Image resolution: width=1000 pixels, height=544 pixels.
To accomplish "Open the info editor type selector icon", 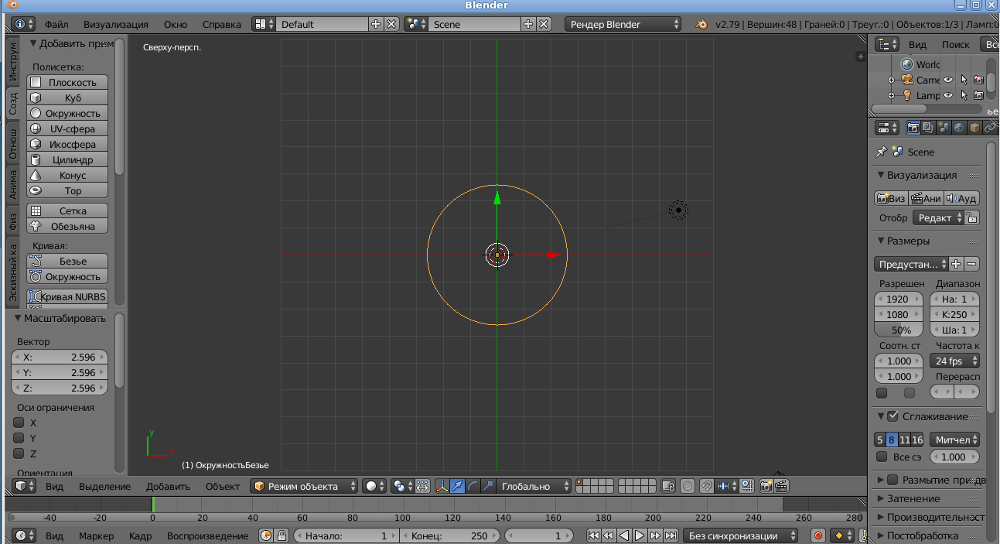I will 24,24.
